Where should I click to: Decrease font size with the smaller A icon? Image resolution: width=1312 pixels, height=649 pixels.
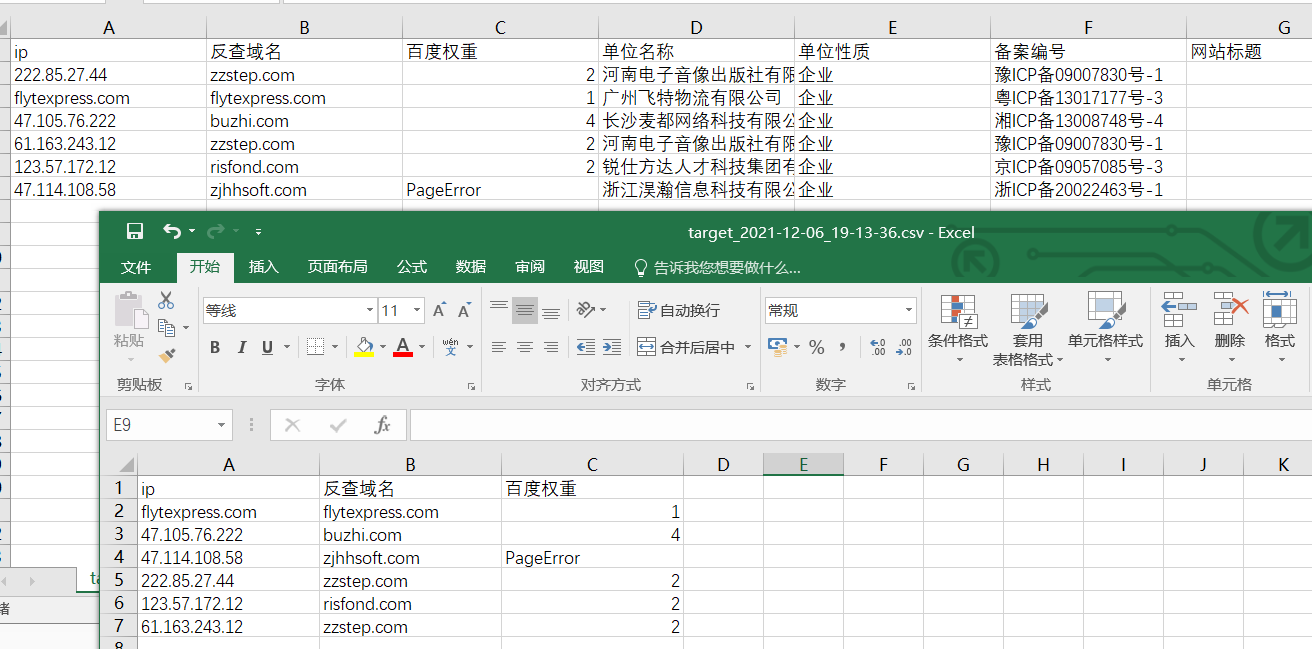coord(464,311)
